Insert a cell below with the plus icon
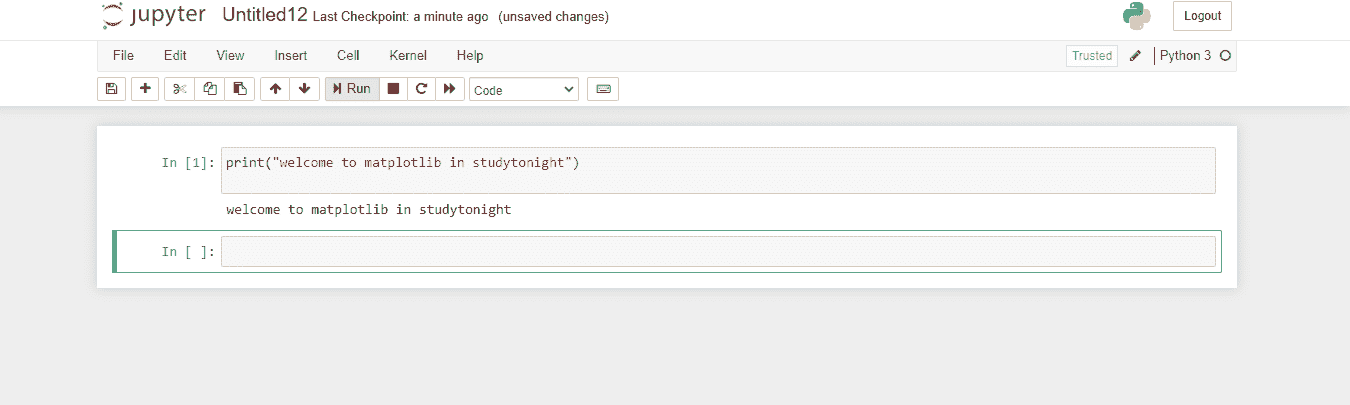Viewport: 1350px width, 405px height. (146, 89)
